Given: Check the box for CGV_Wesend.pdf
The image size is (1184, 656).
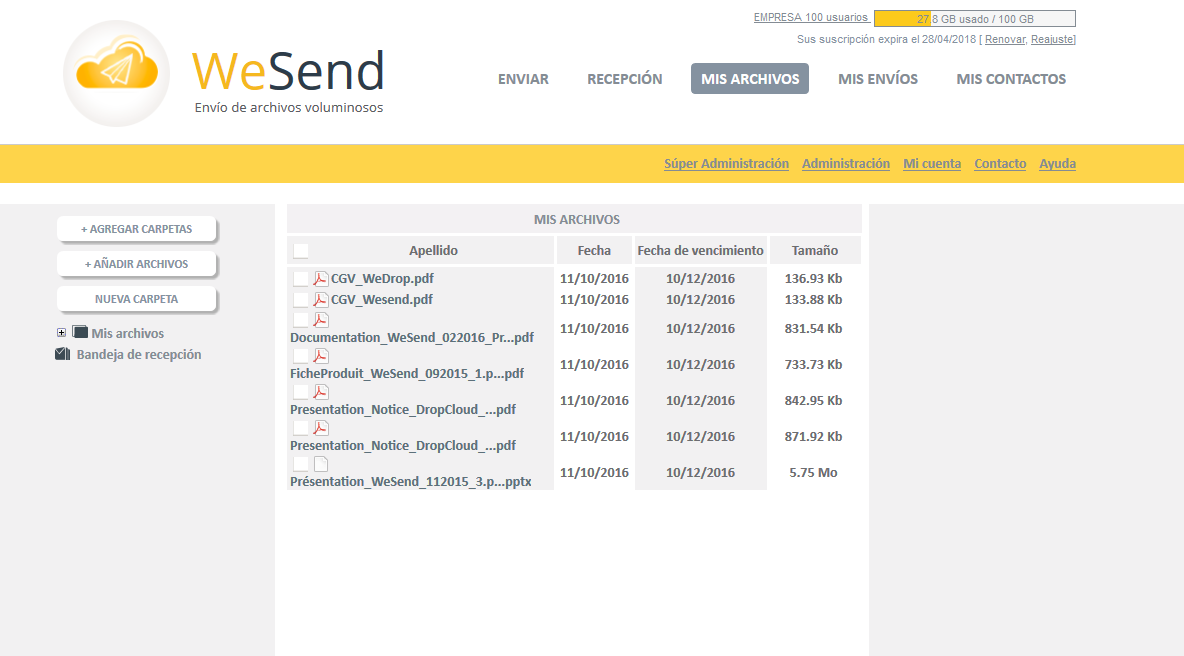Looking at the screenshot, I should tap(301, 300).
